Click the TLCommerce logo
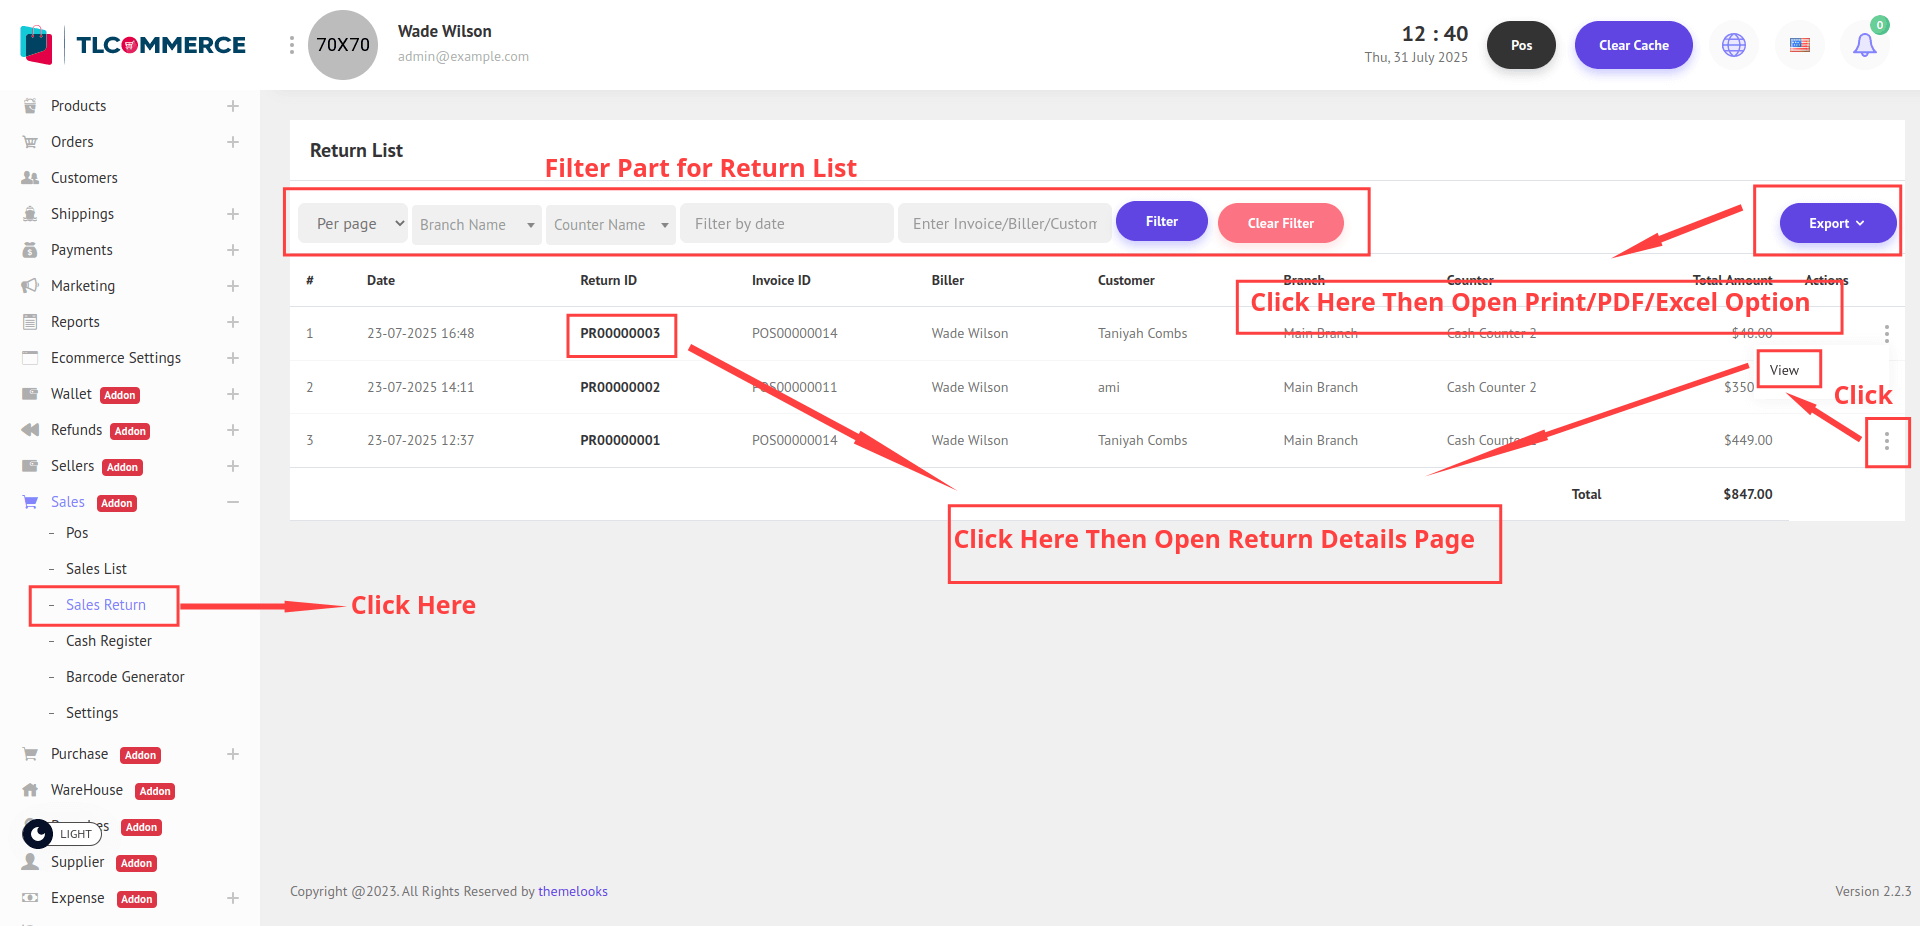This screenshot has width=1920, height=926. (x=133, y=45)
